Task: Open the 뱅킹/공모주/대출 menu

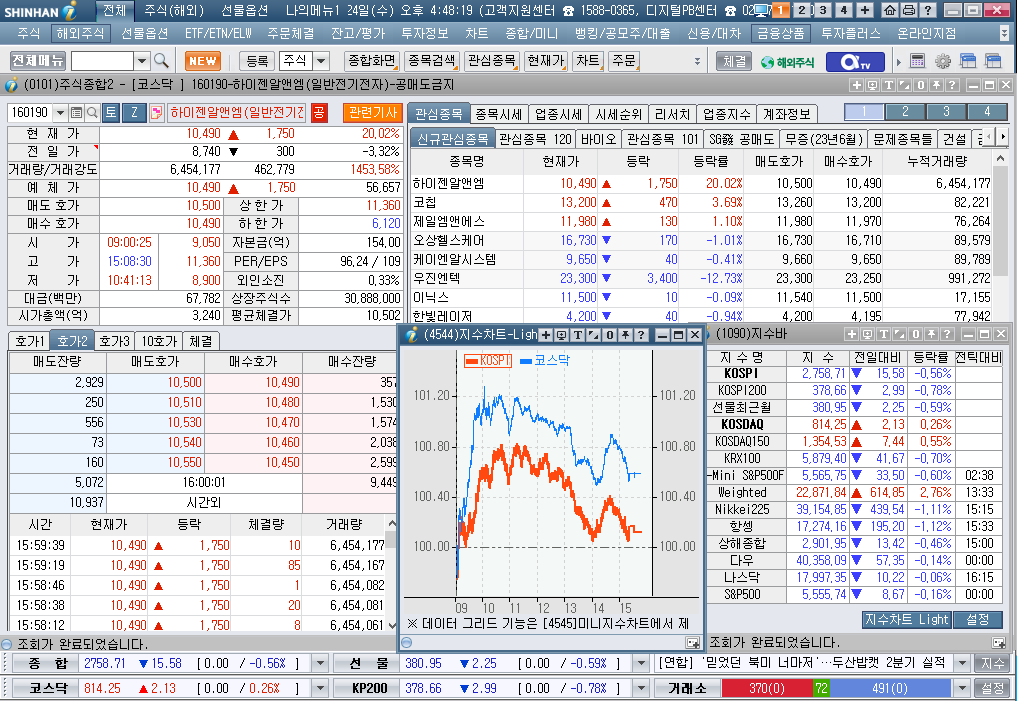Action: point(622,34)
